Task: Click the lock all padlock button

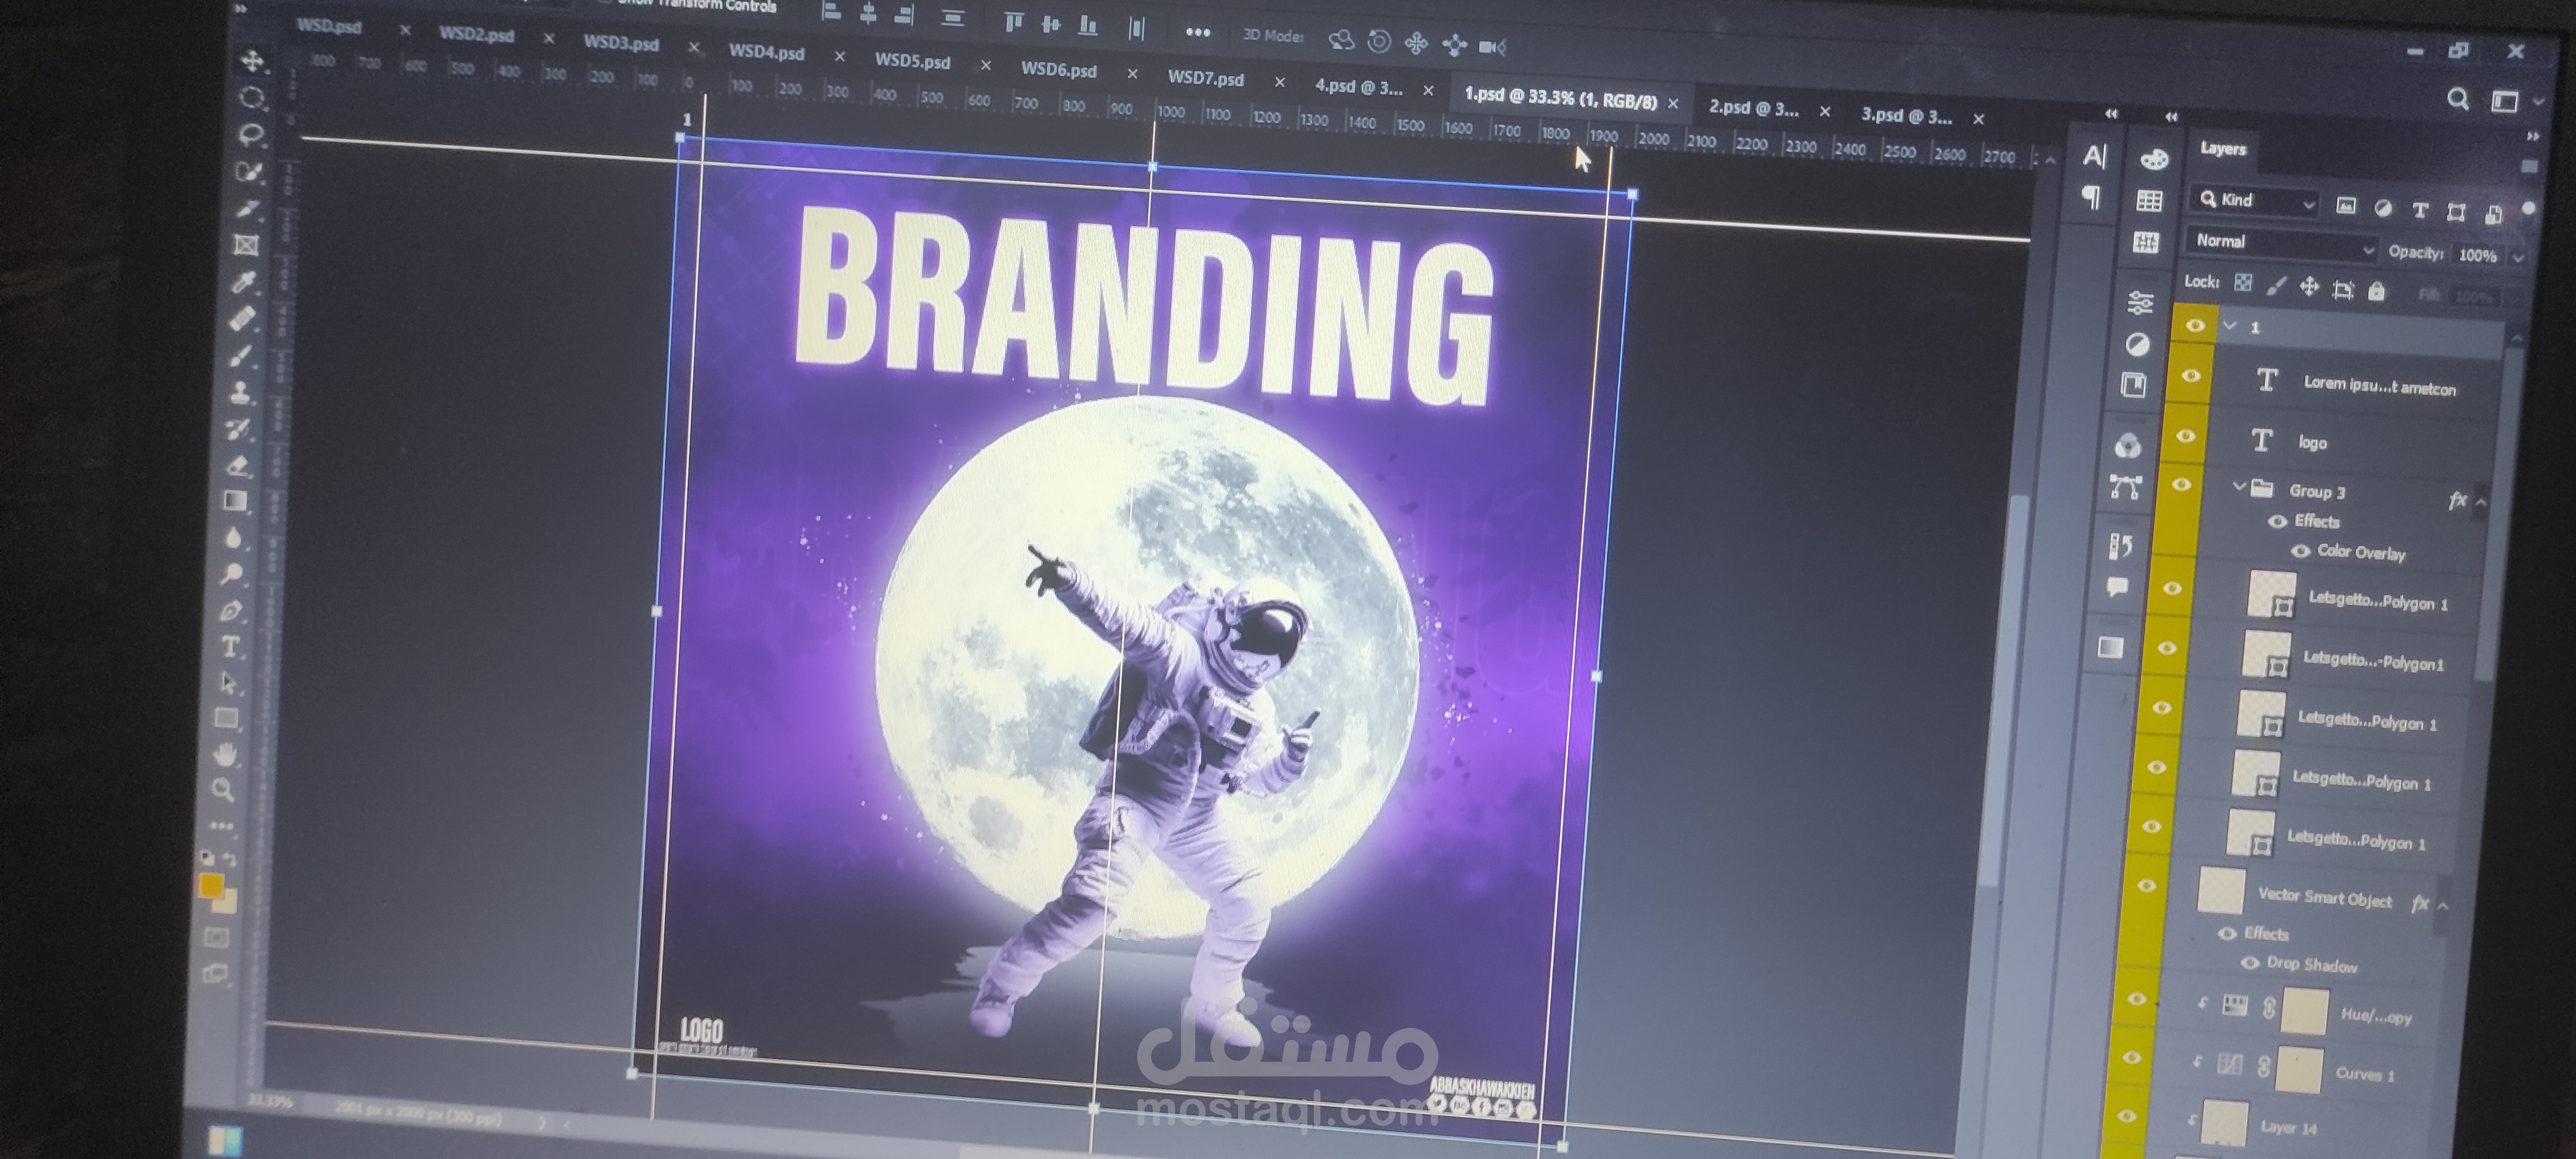Action: pos(2376,291)
